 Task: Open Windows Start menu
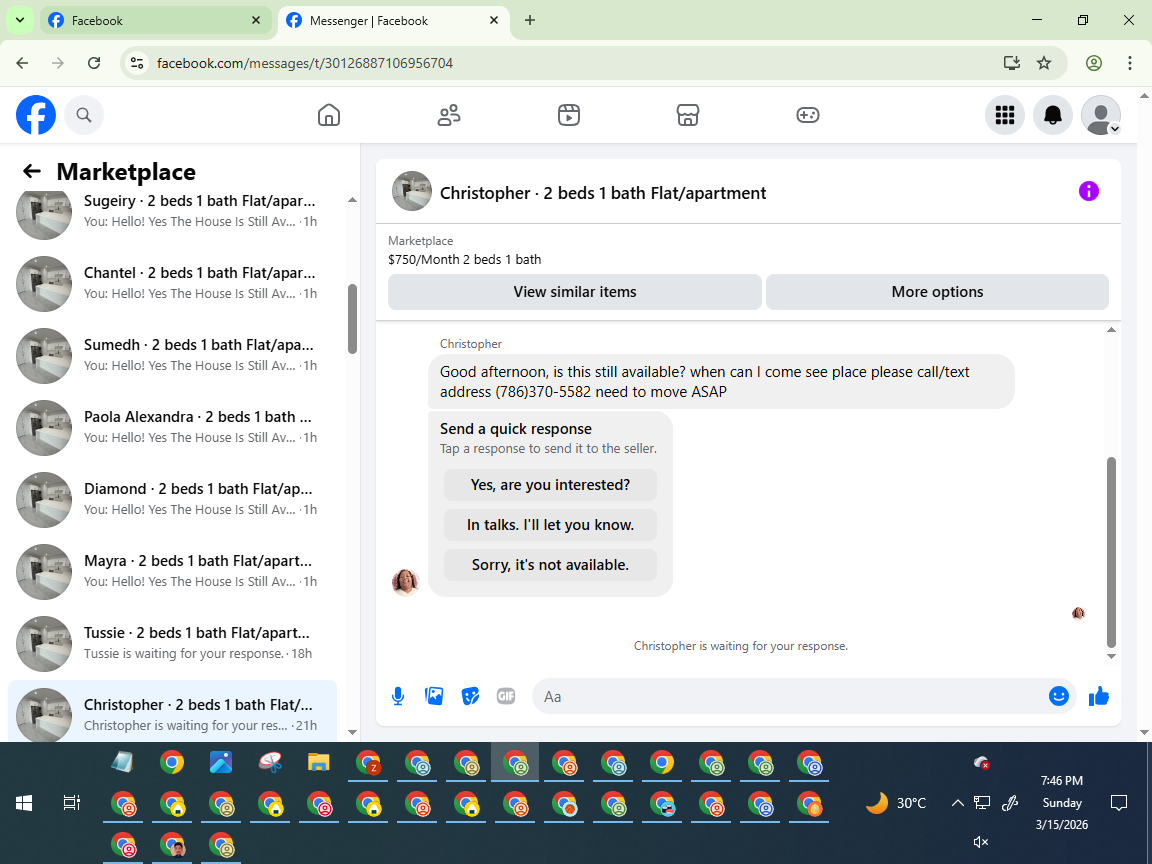[x=24, y=803]
